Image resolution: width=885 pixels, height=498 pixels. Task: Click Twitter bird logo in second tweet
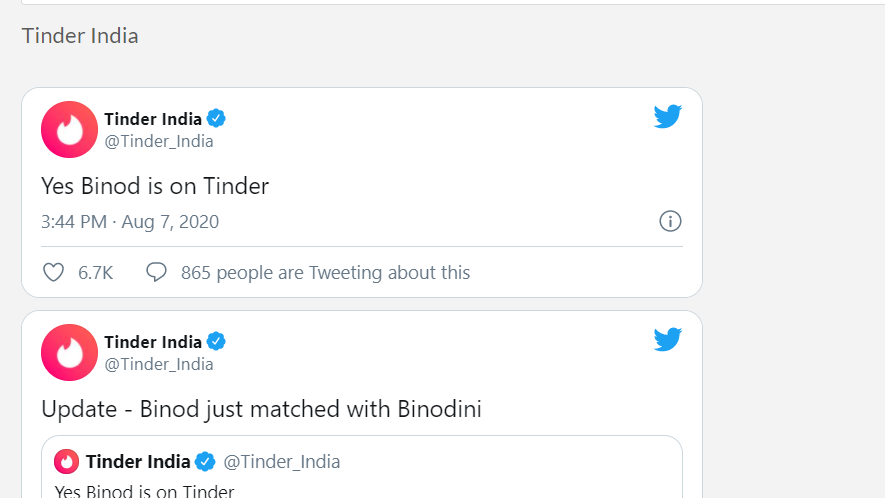pos(668,340)
